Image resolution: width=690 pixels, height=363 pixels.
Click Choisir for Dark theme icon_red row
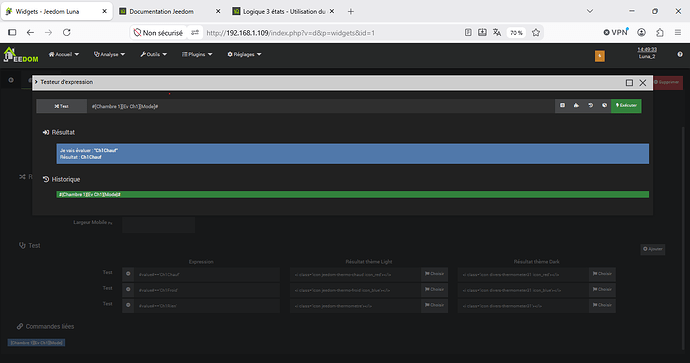602,274
